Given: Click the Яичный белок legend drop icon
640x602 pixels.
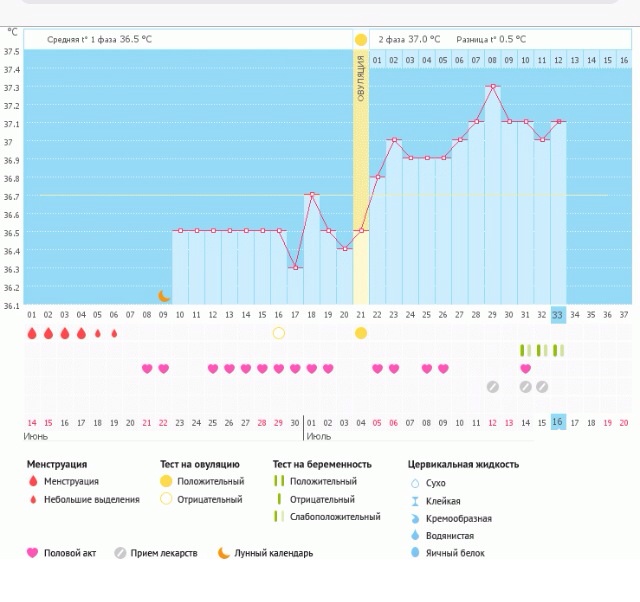Looking at the screenshot, I should (415, 553).
